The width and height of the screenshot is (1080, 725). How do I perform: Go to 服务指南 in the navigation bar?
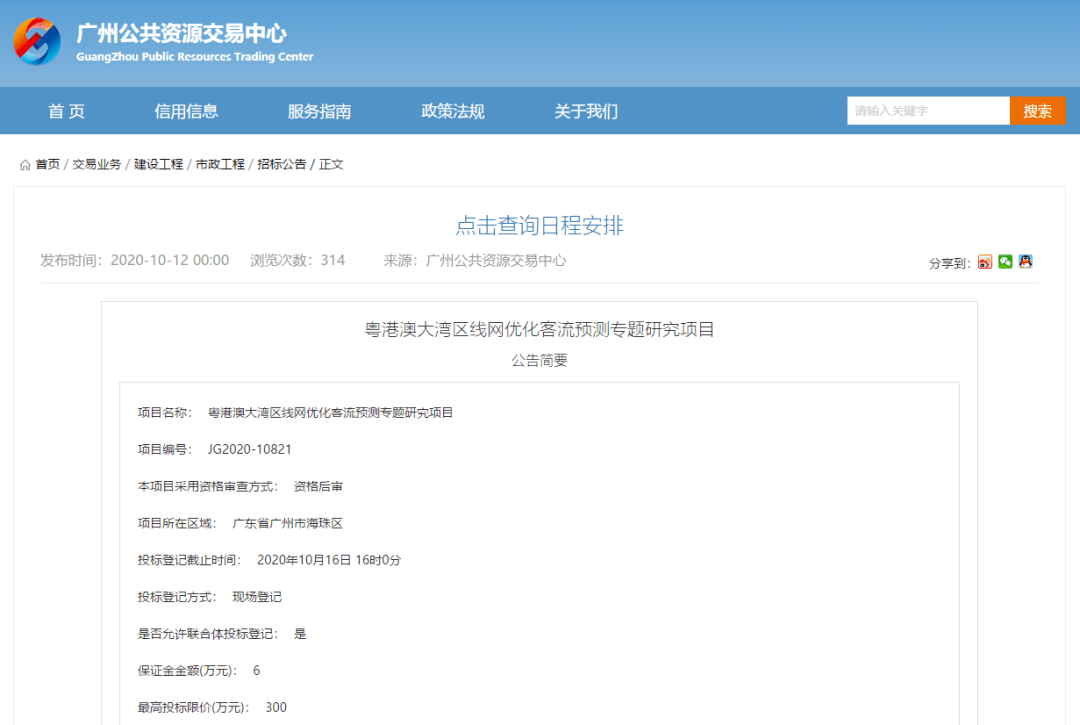[320, 111]
